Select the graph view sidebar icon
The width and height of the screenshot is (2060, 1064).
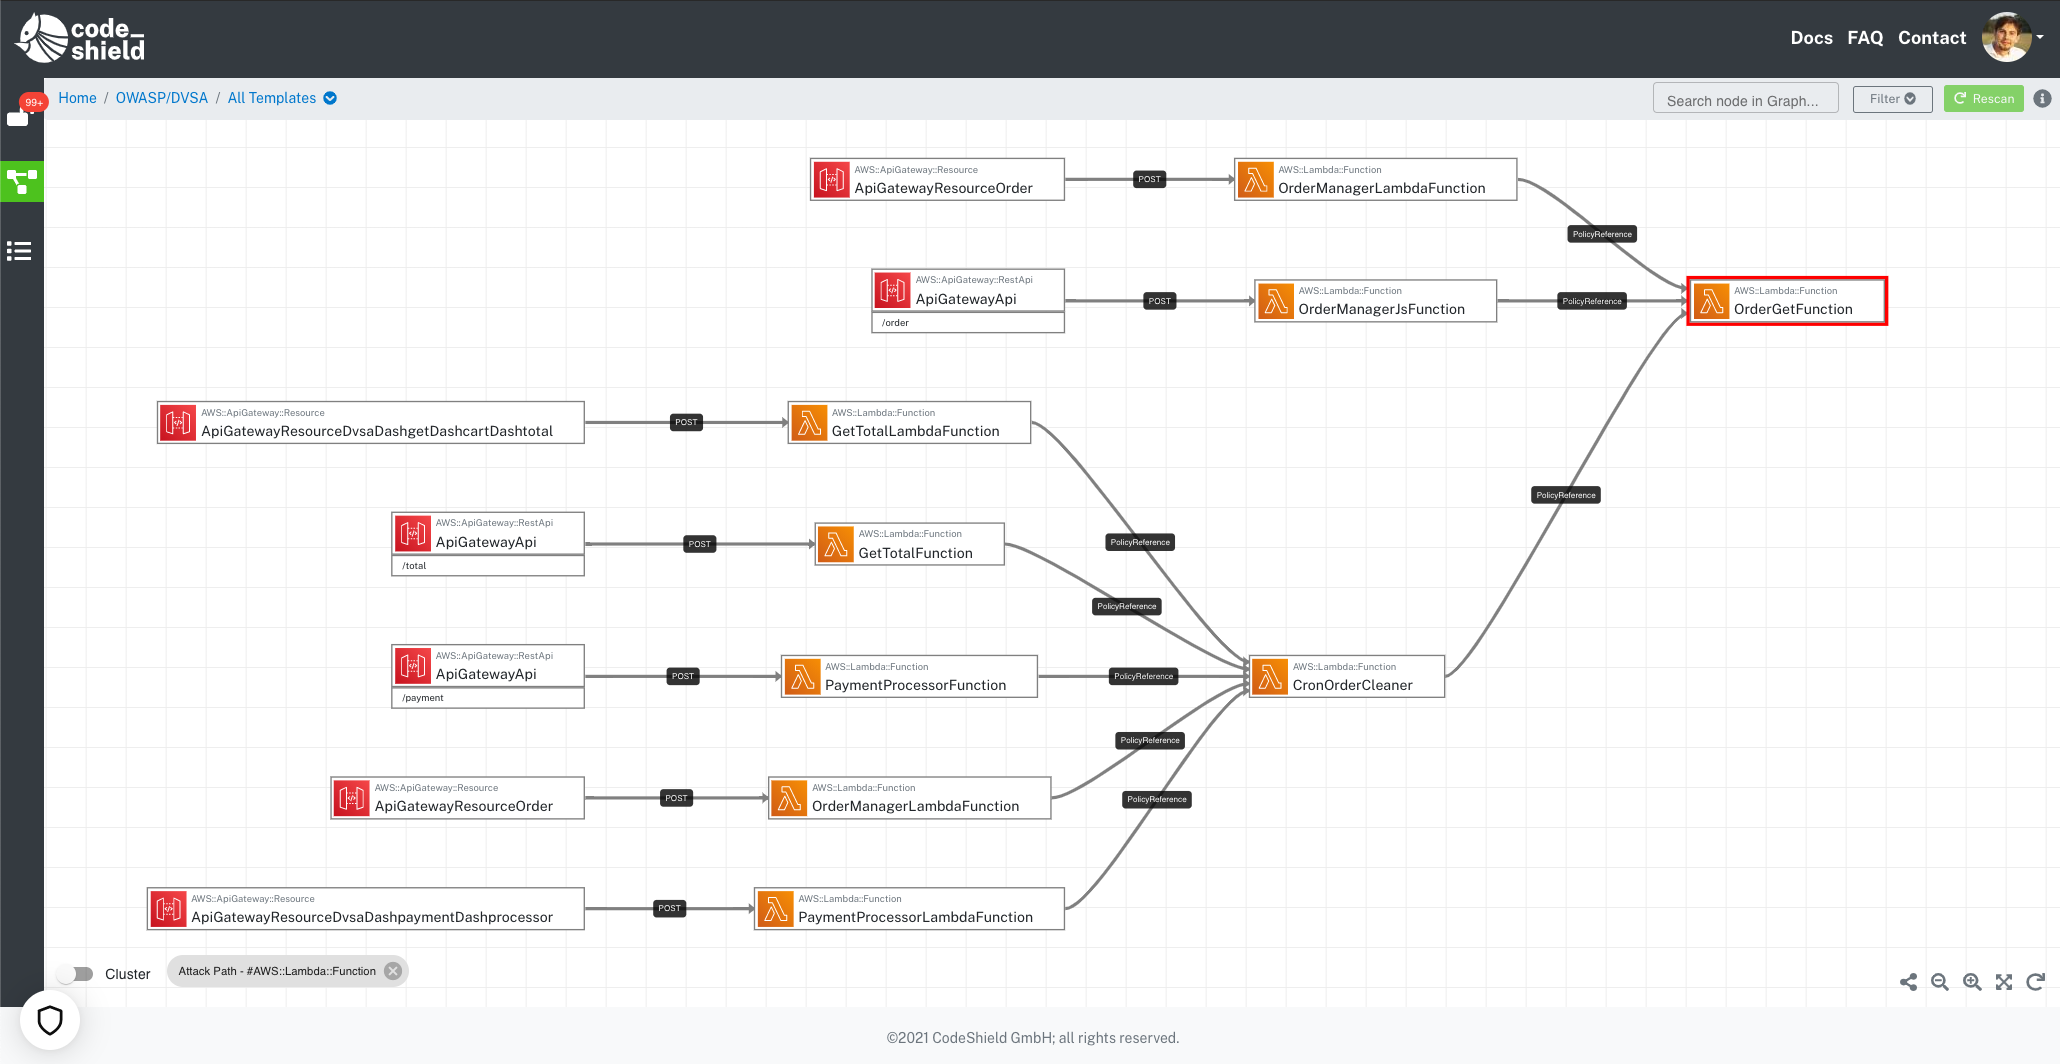(x=22, y=181)
